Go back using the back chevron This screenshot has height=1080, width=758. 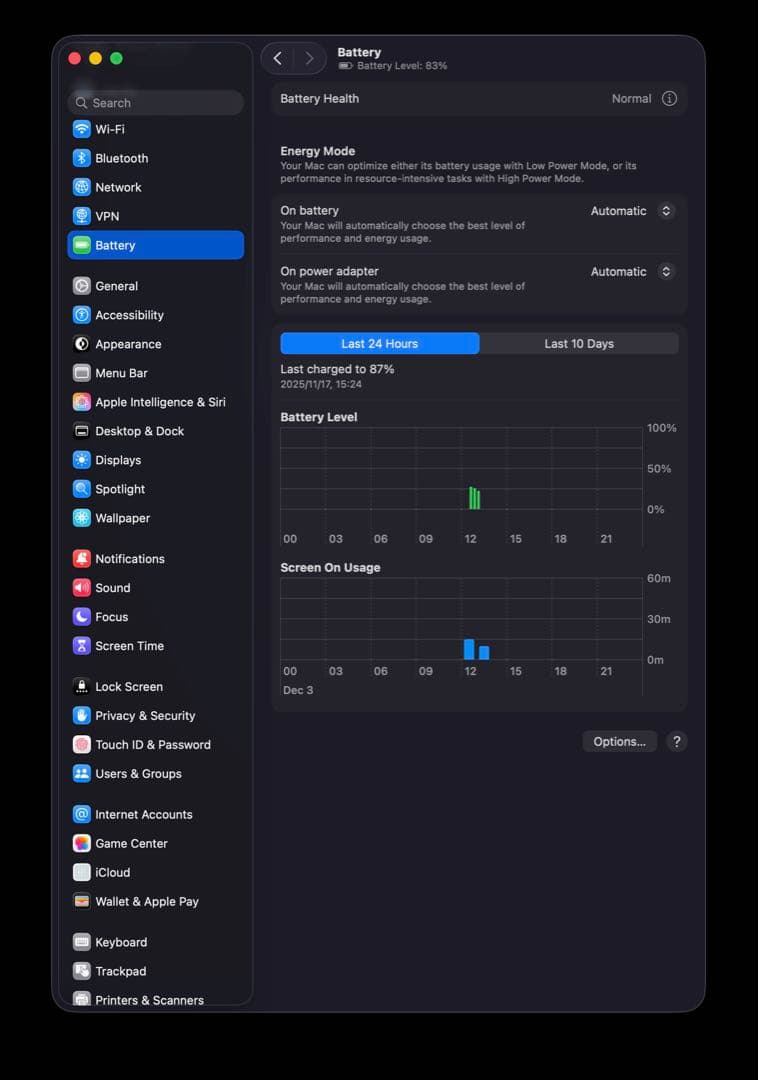278,59
